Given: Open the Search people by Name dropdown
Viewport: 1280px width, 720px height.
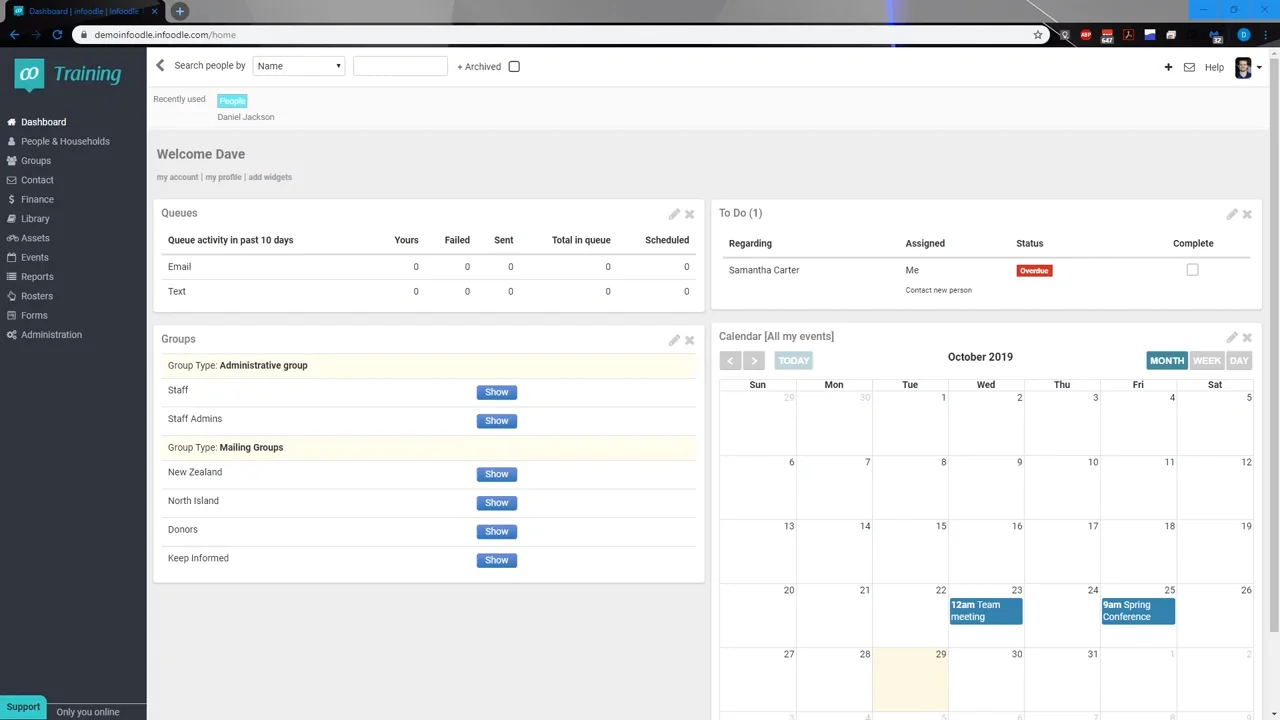Looking at the screenshot, I should [x=299, y=66].
